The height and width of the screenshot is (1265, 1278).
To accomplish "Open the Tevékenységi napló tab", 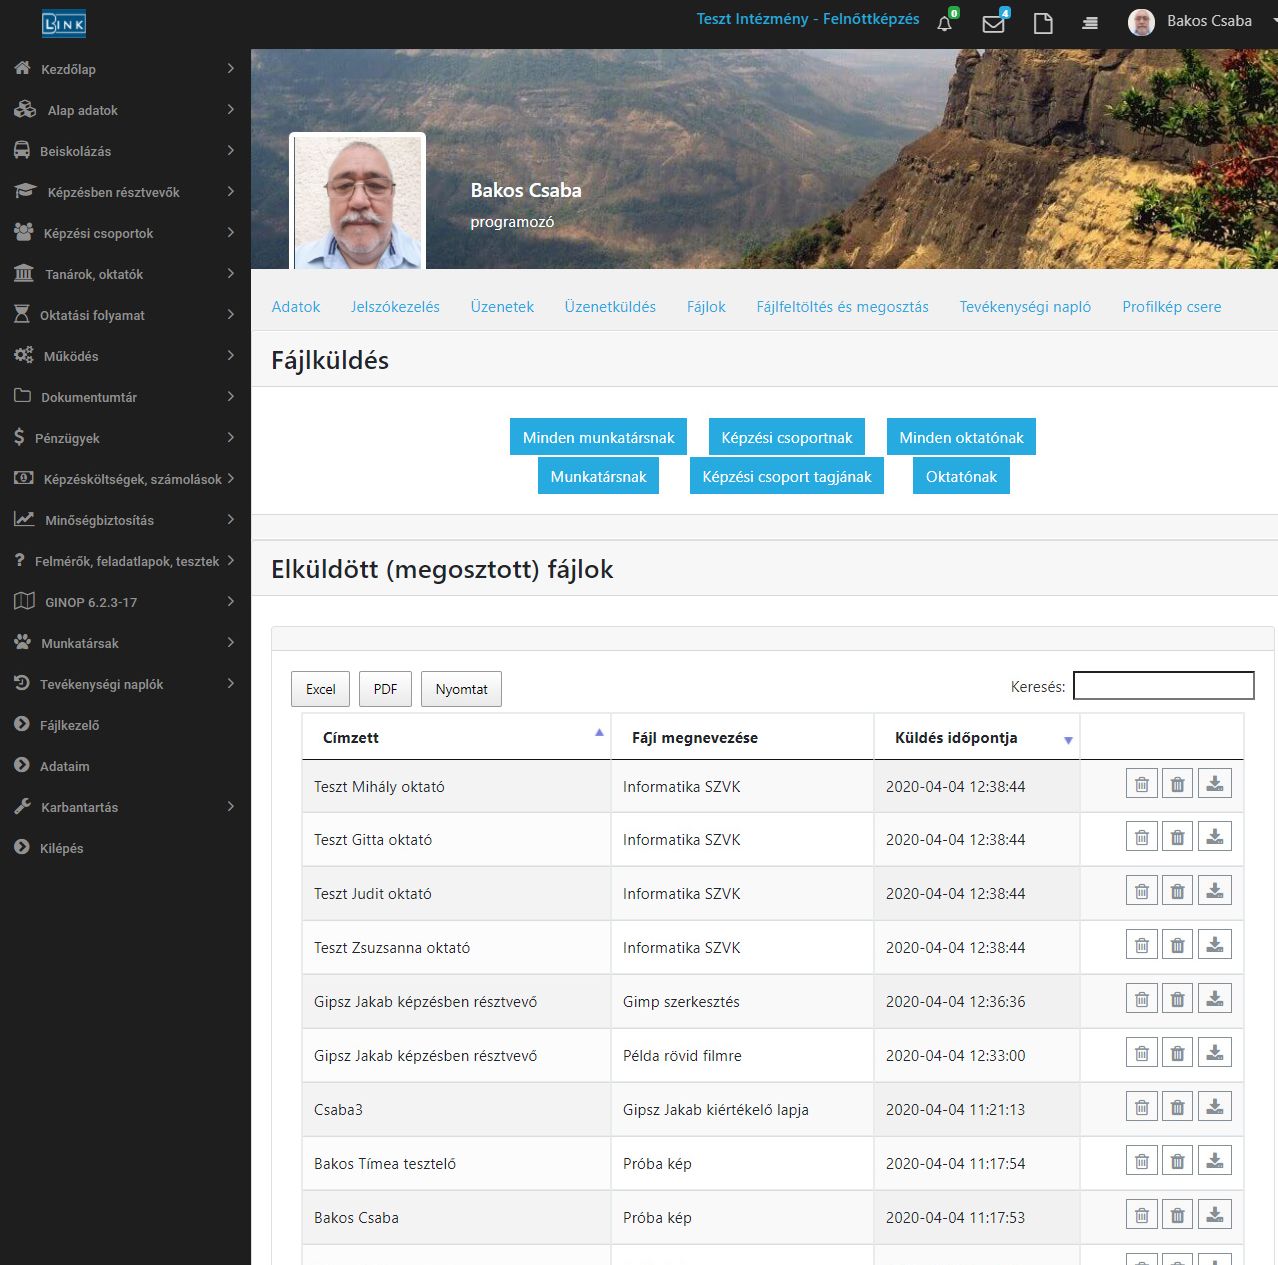I will [x=1025, y=307].
